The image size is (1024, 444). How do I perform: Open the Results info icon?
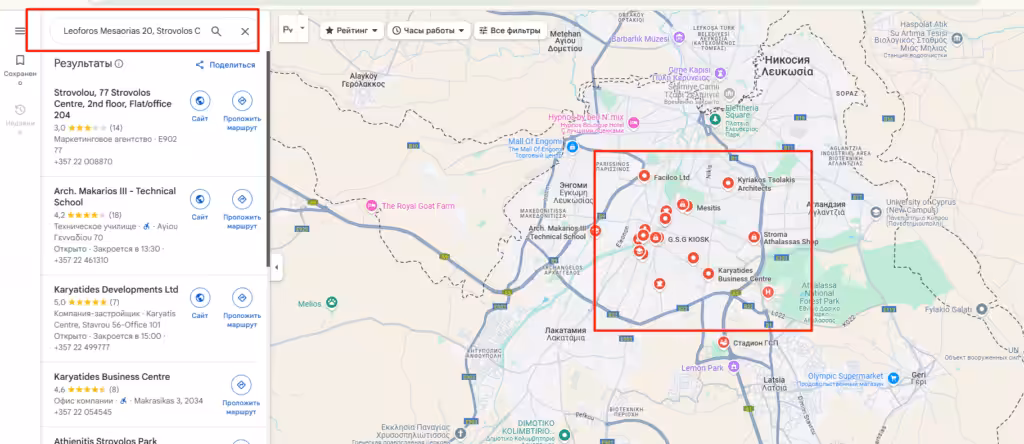pyautogui.click(x=119, y=64)
